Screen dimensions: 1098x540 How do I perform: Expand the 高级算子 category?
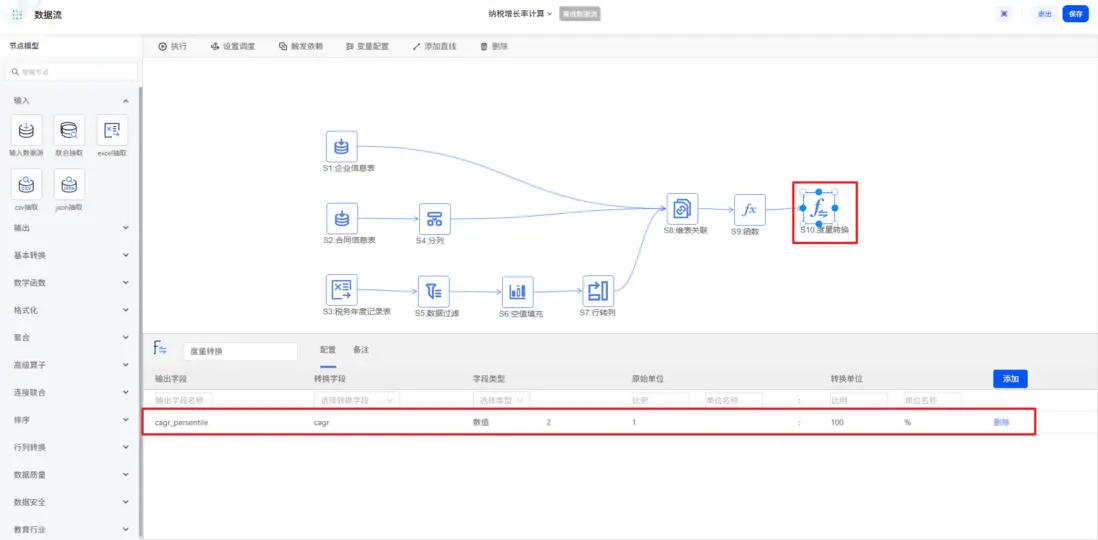click(125, 365)
